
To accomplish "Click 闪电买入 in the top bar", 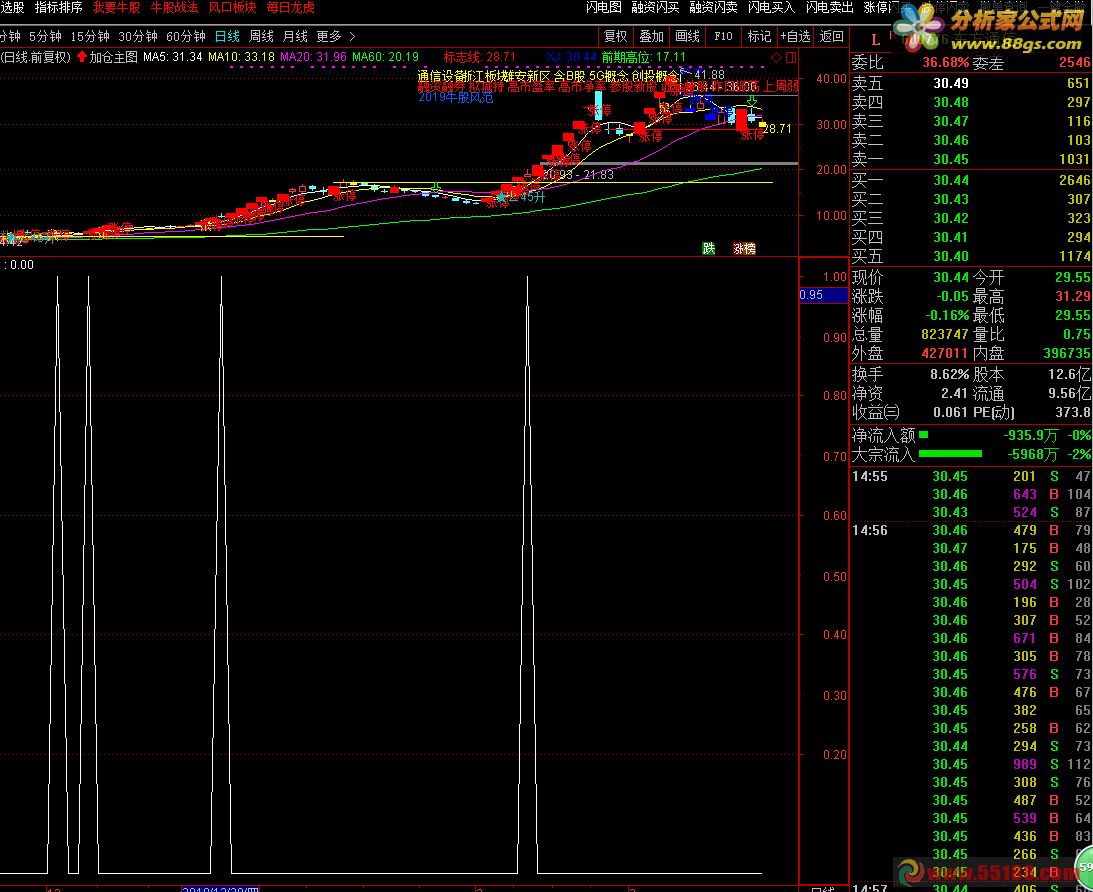I will (771, 7).
